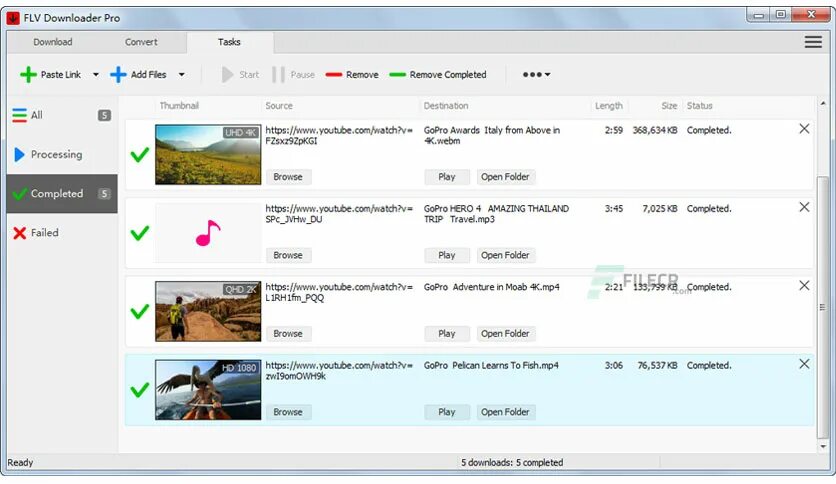Click the Ready status bar text
This screenshot has width=836, height=484.
pyautogui.click(x=20, y=463)
